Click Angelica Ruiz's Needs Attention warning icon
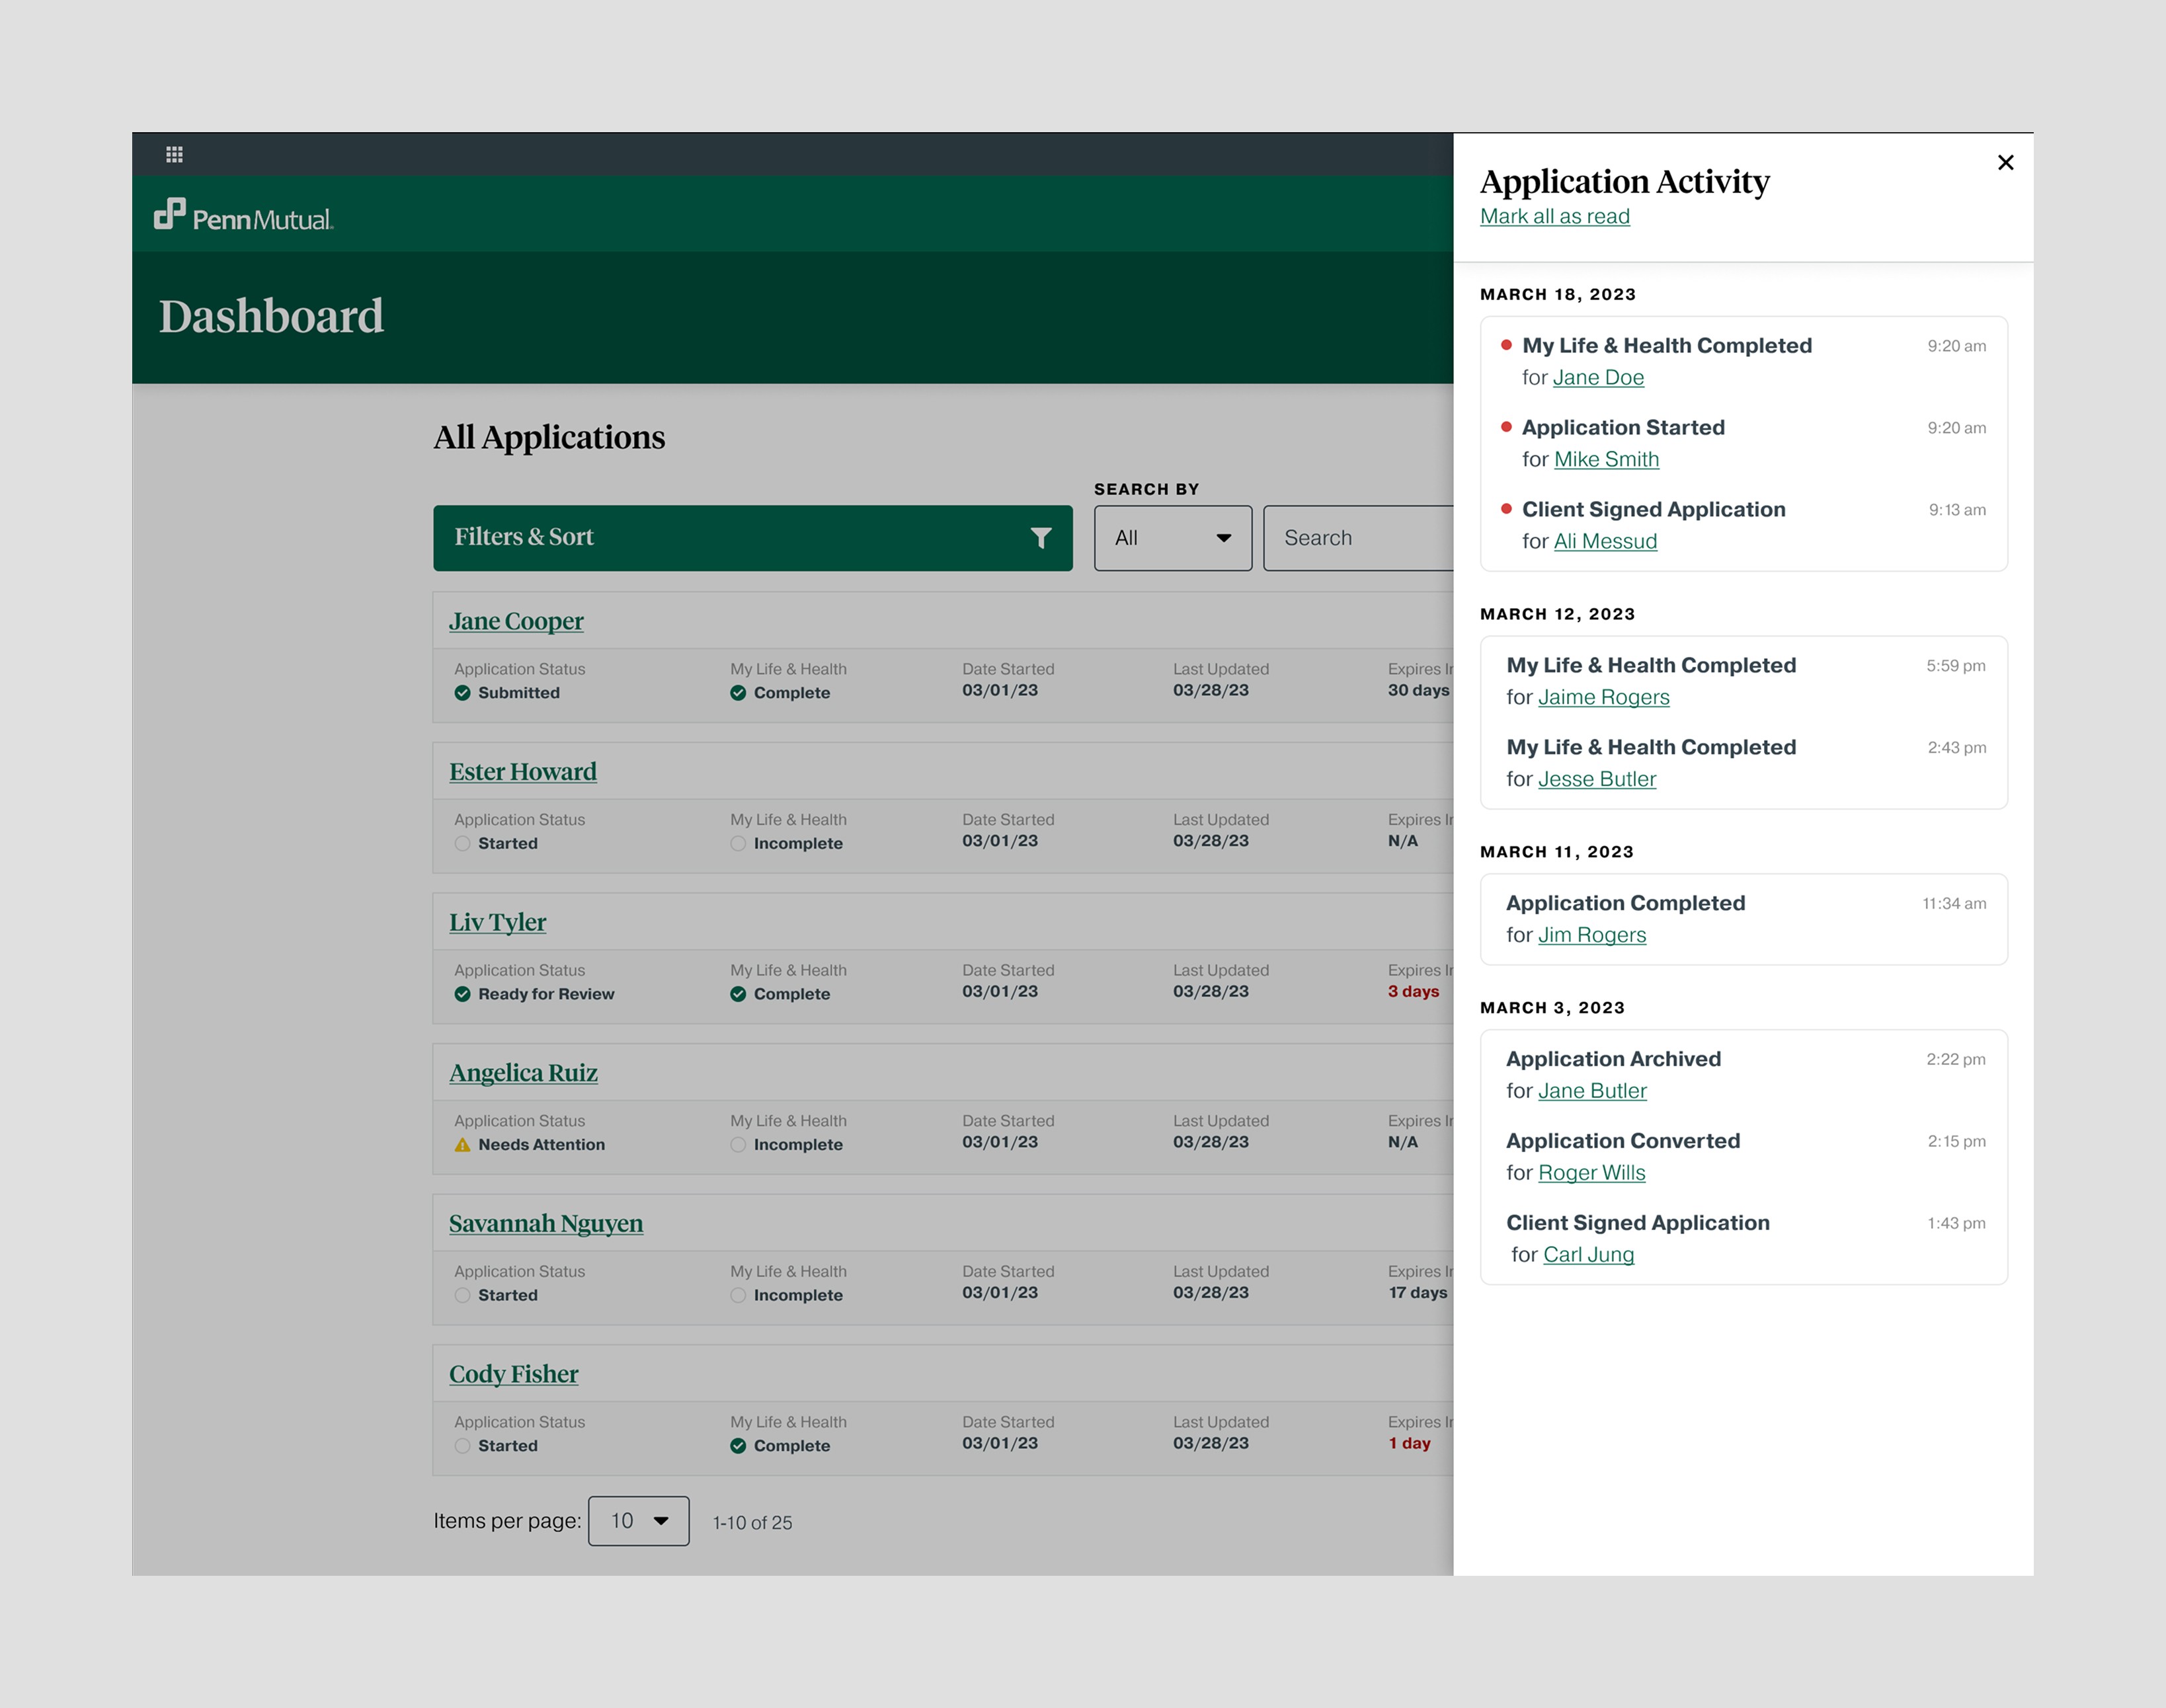The height and width of the screenshot is (1708, 2166). pos(462,1145)
